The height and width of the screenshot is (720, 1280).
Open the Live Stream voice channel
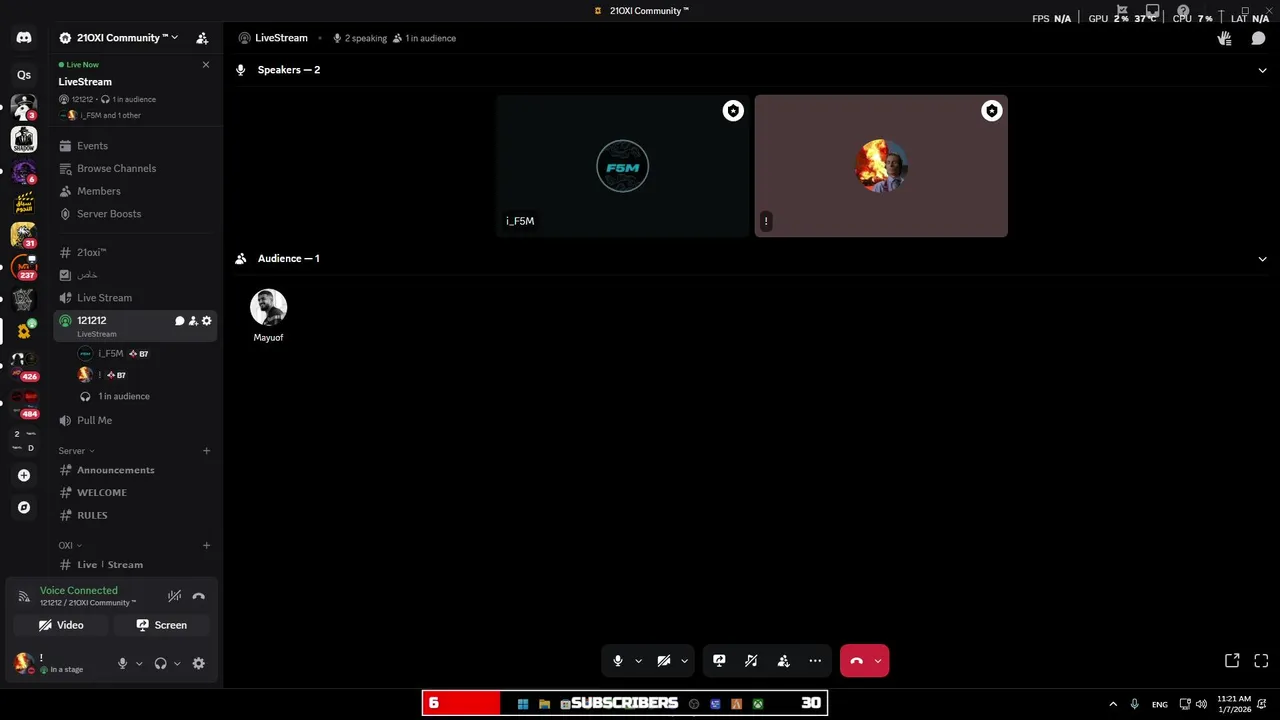coord(135,298)
